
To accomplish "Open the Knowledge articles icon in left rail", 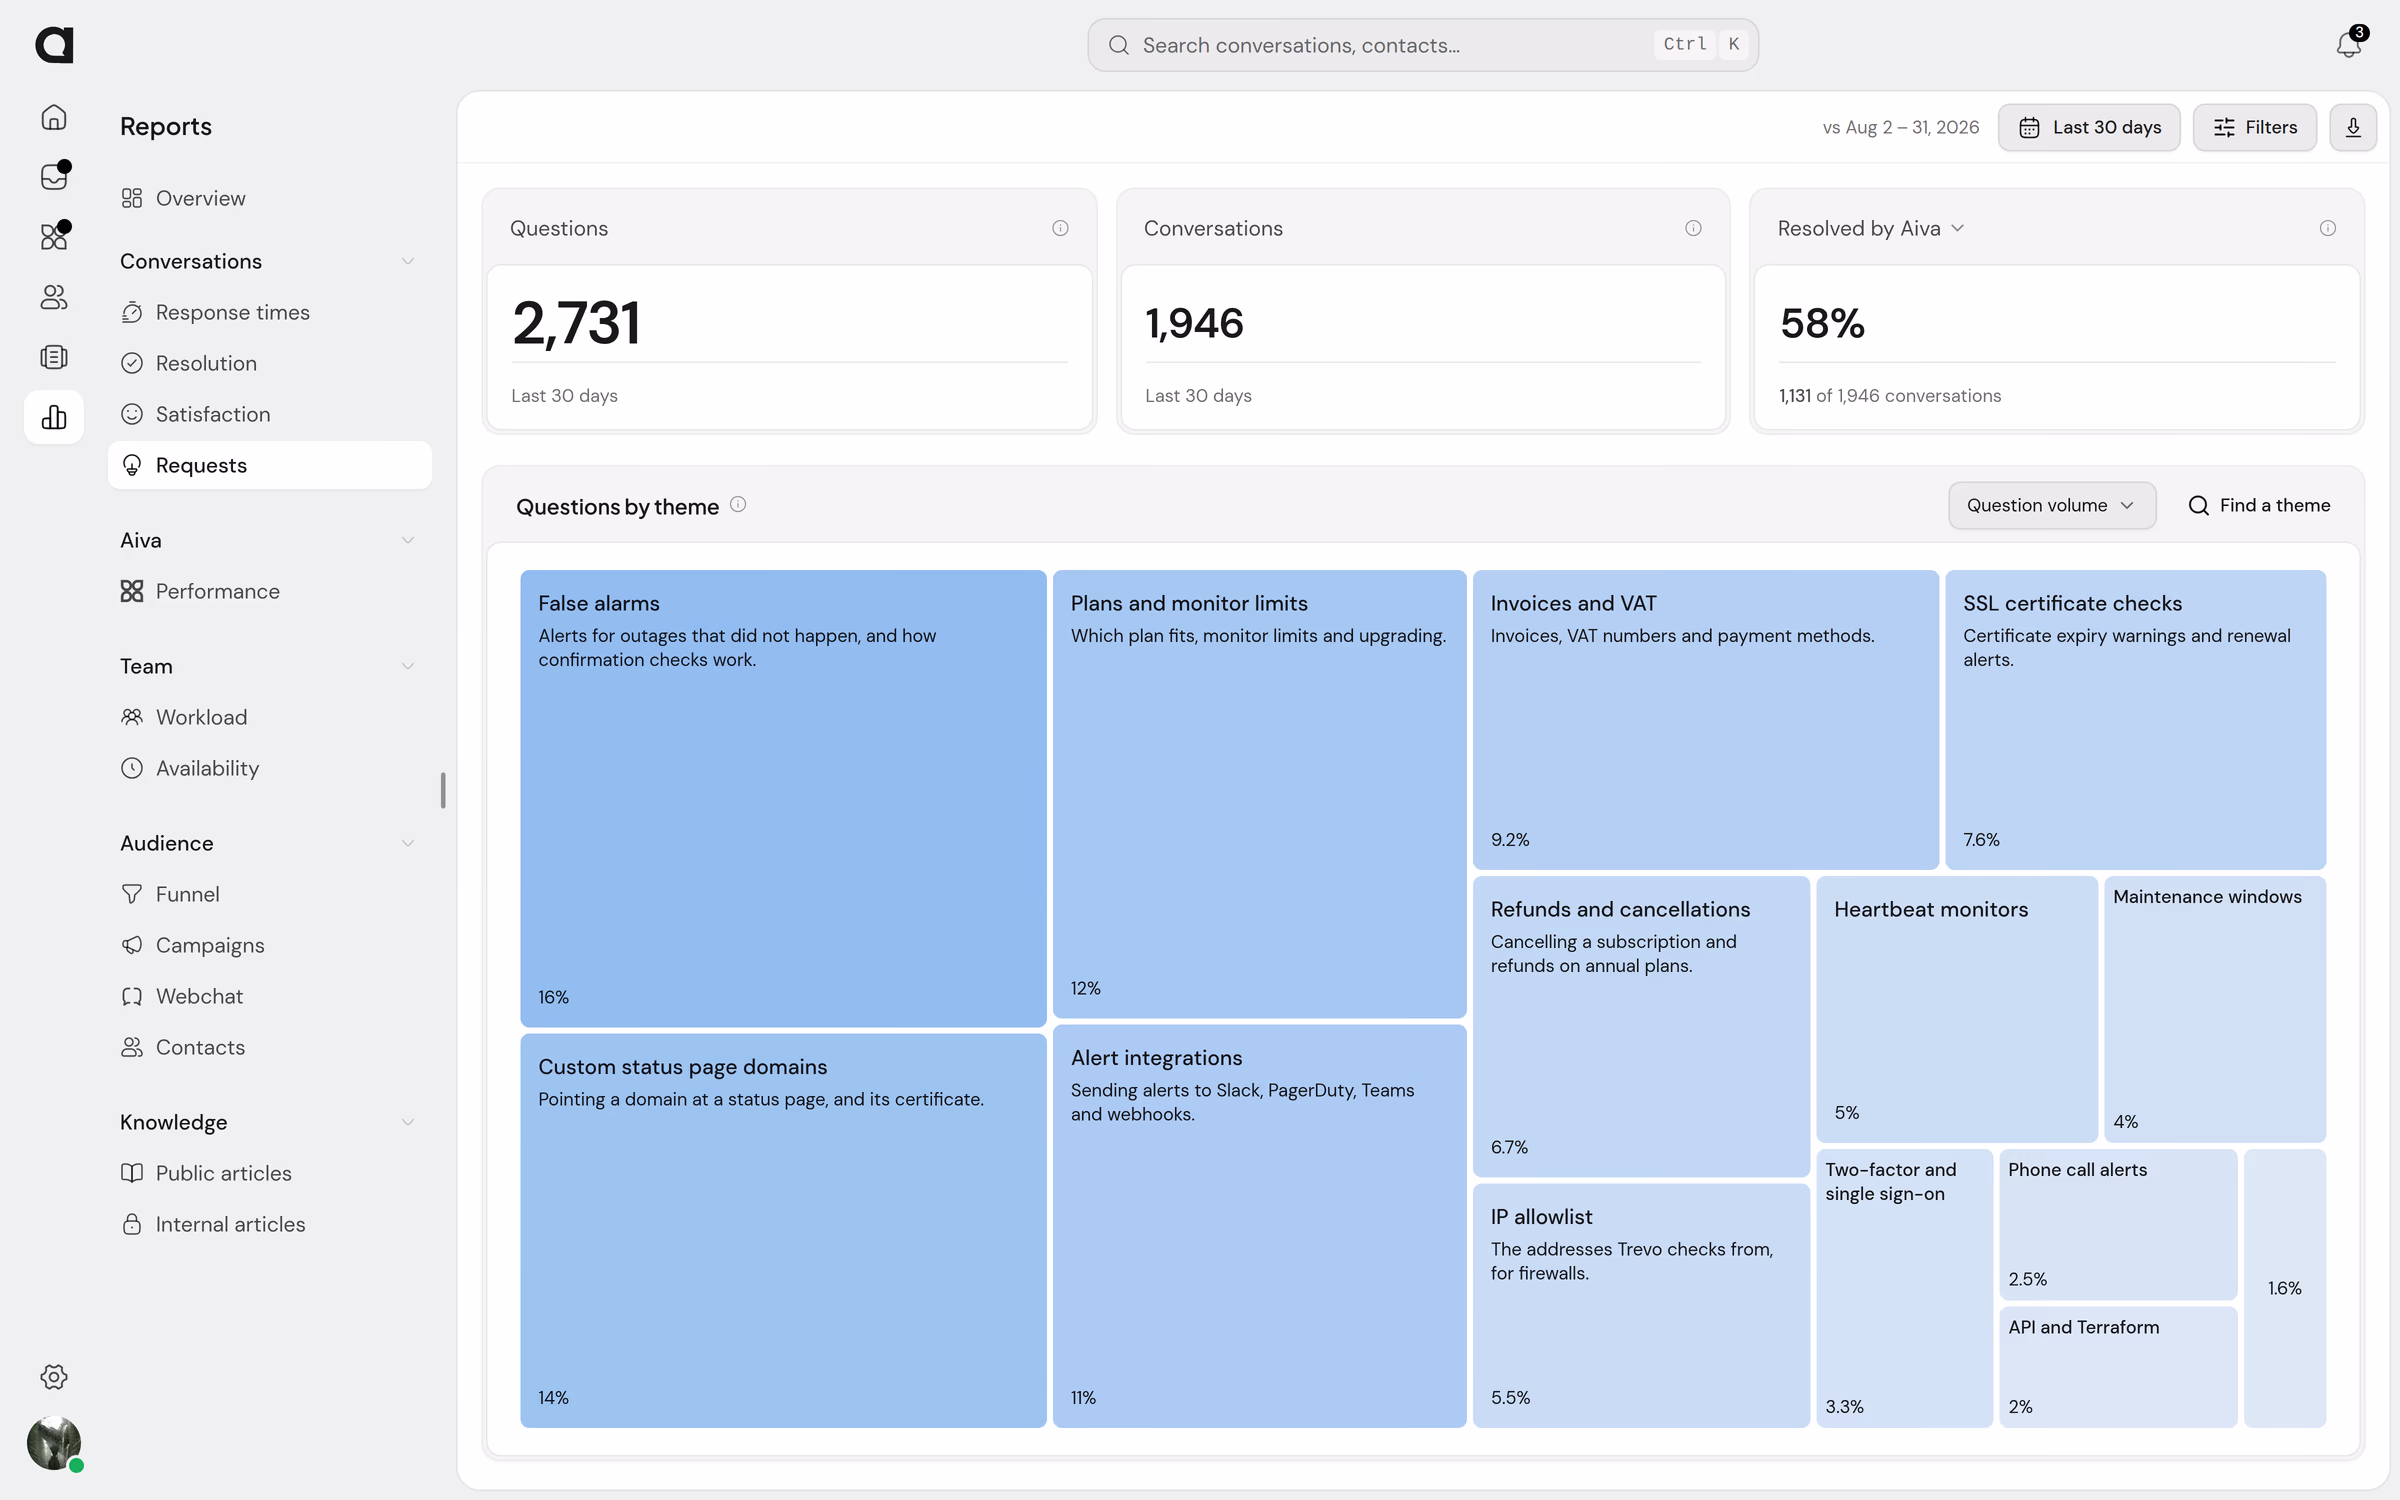I will (x=54, y=357).
